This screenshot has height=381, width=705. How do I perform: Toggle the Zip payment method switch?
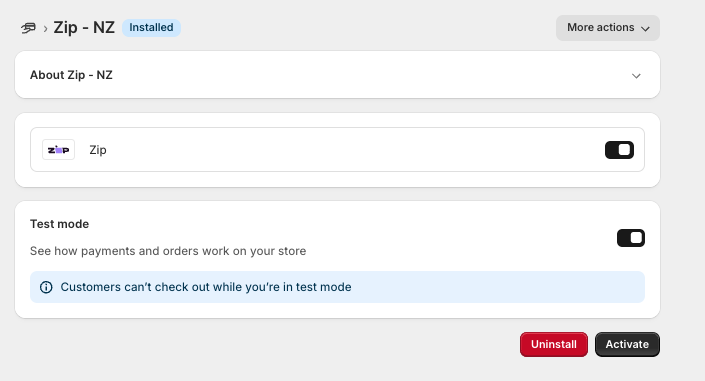619,150
